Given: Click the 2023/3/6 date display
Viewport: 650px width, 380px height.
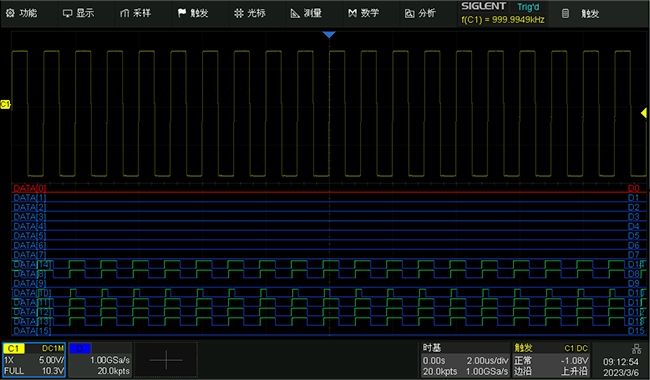Looking at the screenshot, I should (621, 373).
